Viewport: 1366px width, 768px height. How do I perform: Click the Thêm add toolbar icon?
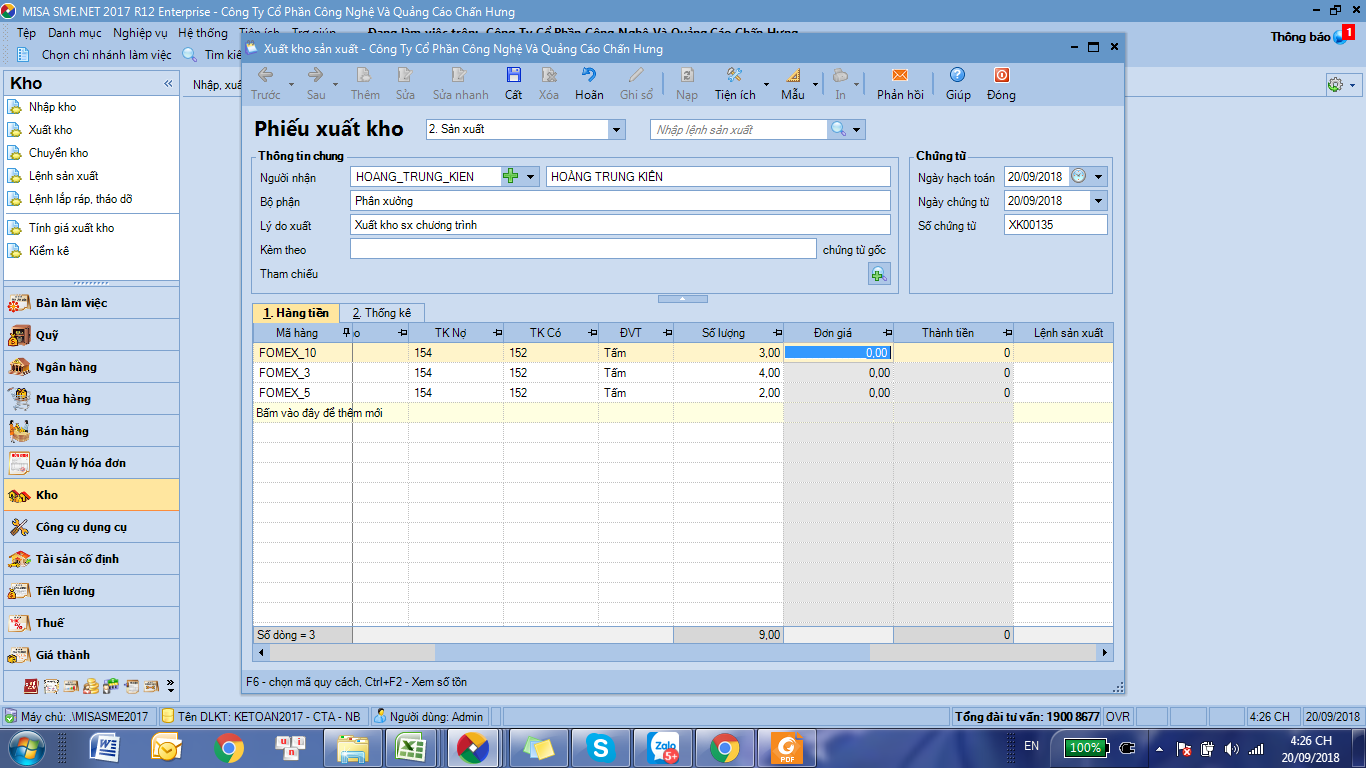pyautogui.click(x=365, y=75)
